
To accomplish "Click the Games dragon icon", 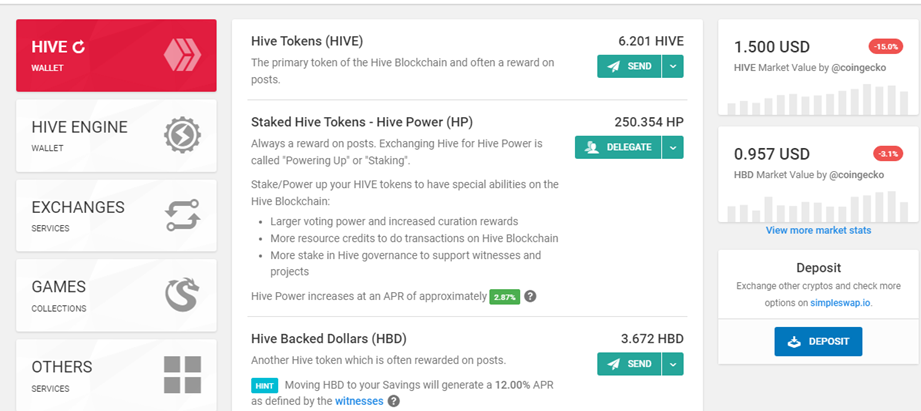I will (182, 295).
